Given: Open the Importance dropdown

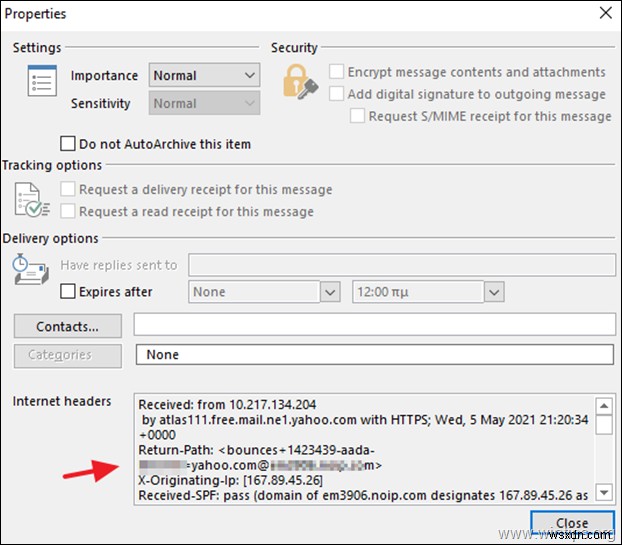Looking at the screenshot, I should click(204, 75).
